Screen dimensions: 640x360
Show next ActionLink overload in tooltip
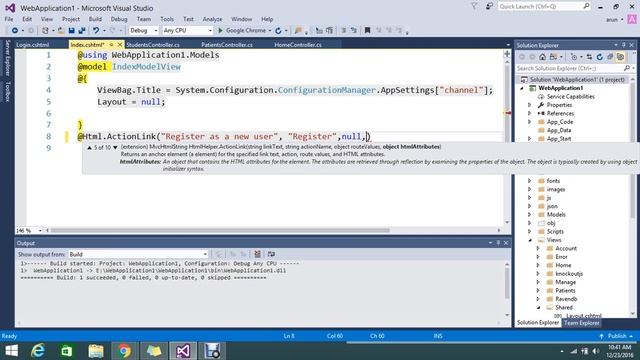pyautogui.click(x=115, y=147)
